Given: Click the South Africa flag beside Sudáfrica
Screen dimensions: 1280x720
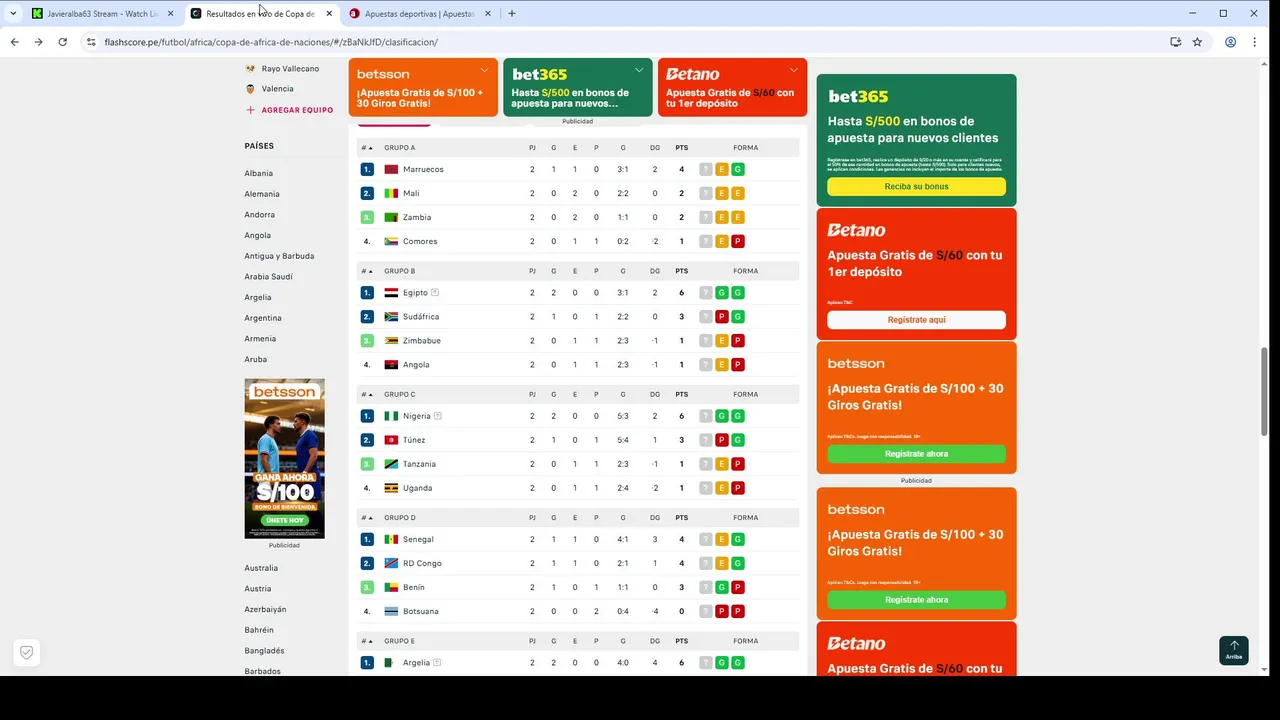Looking at the screenshot, I should pyautogui.click(x=391, y=317).
